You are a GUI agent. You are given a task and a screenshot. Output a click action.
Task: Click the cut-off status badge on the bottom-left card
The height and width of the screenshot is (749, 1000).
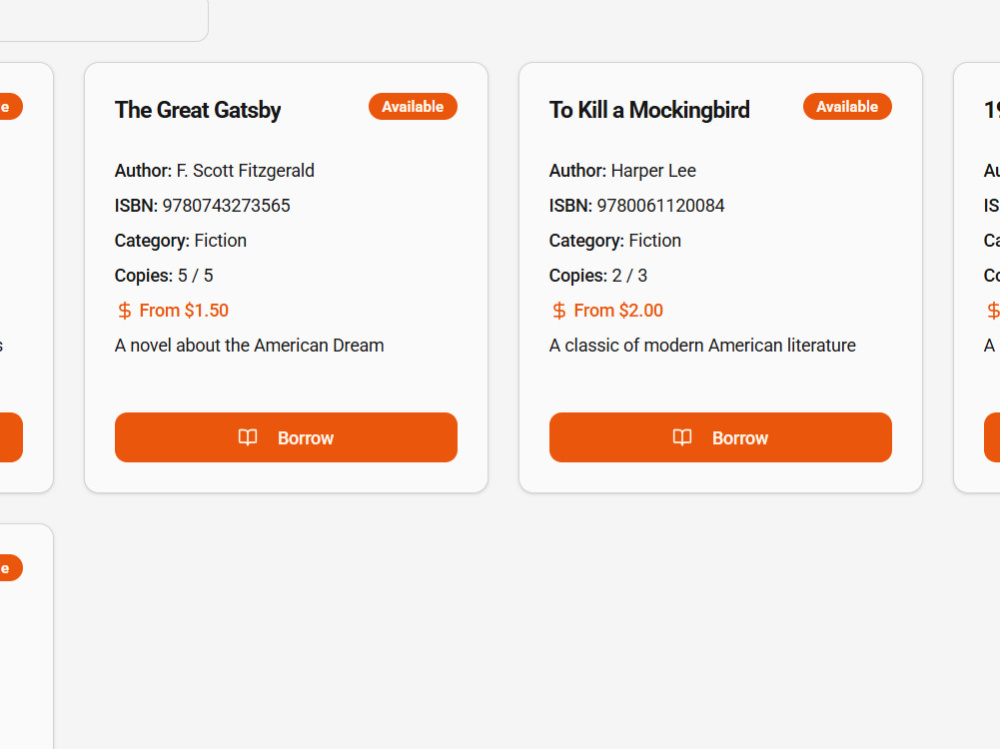[11, 568]
